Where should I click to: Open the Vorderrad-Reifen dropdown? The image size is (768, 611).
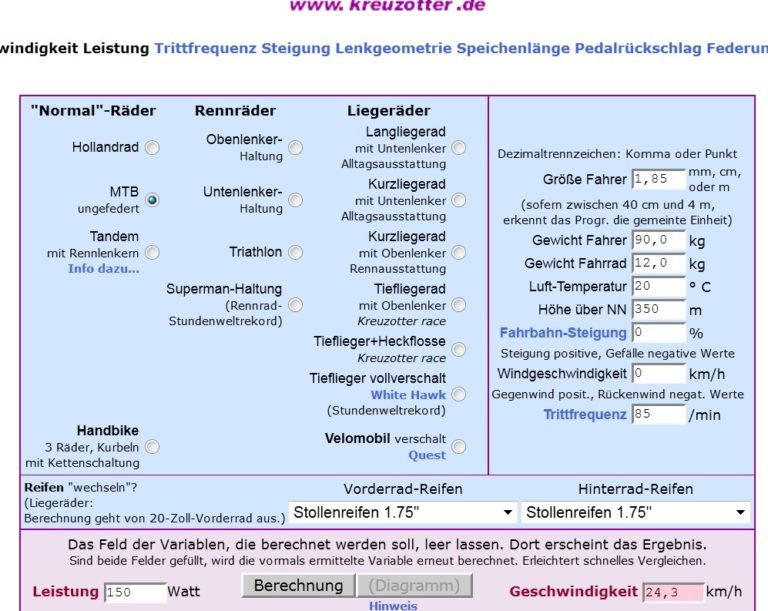point(403,513)
